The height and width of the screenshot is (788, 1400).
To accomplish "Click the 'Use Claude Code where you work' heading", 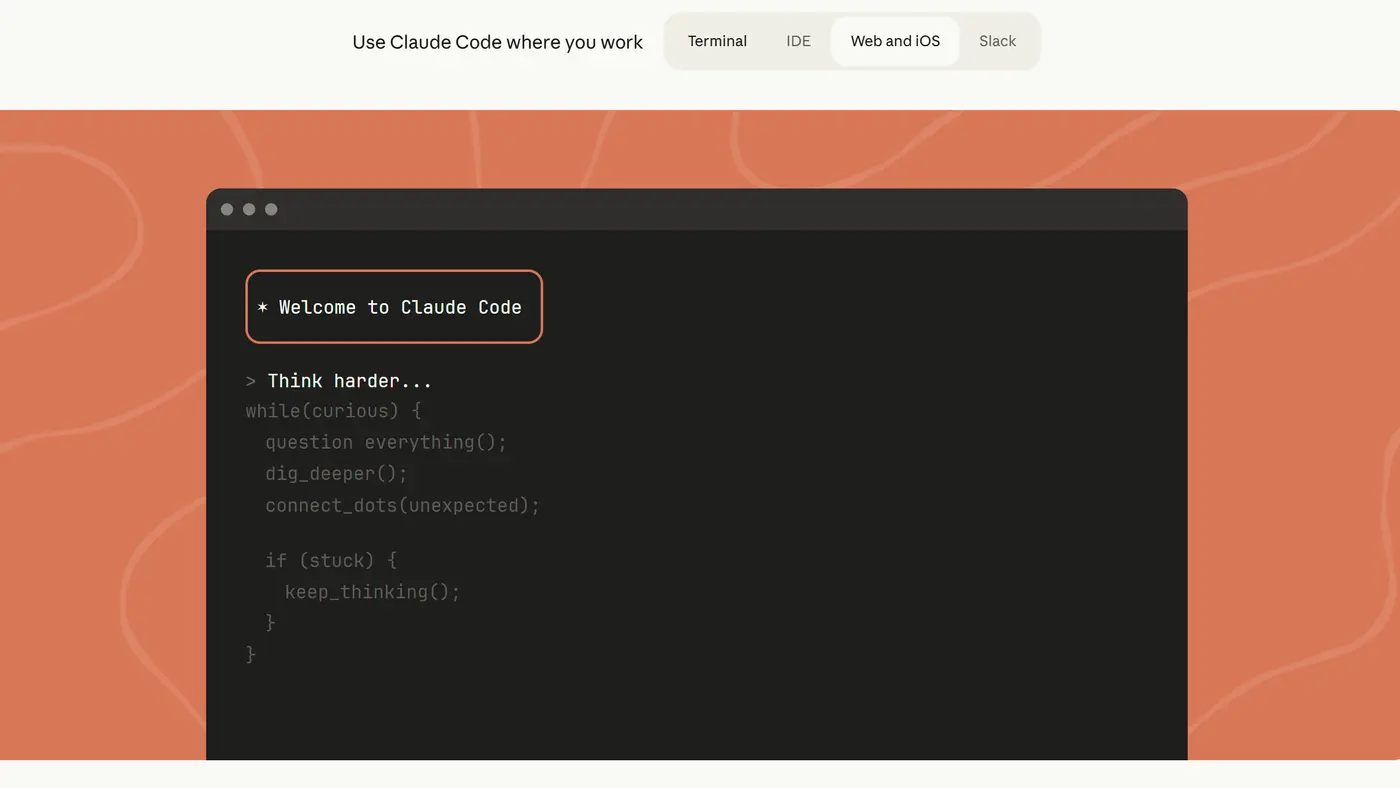I will click(497, 42).
